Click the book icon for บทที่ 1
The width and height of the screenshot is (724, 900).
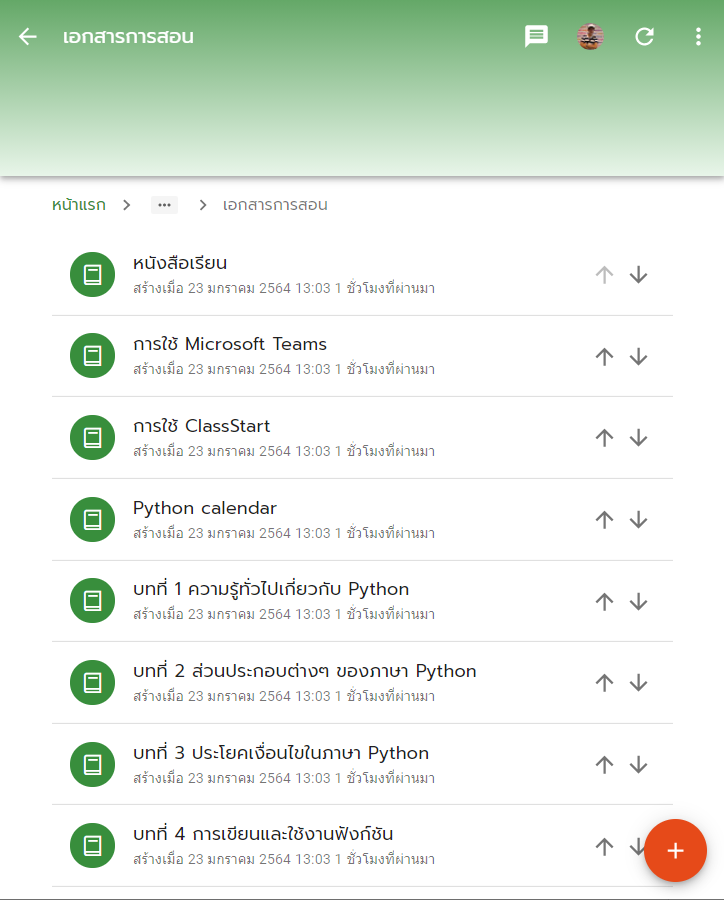(x=92, y=600)
